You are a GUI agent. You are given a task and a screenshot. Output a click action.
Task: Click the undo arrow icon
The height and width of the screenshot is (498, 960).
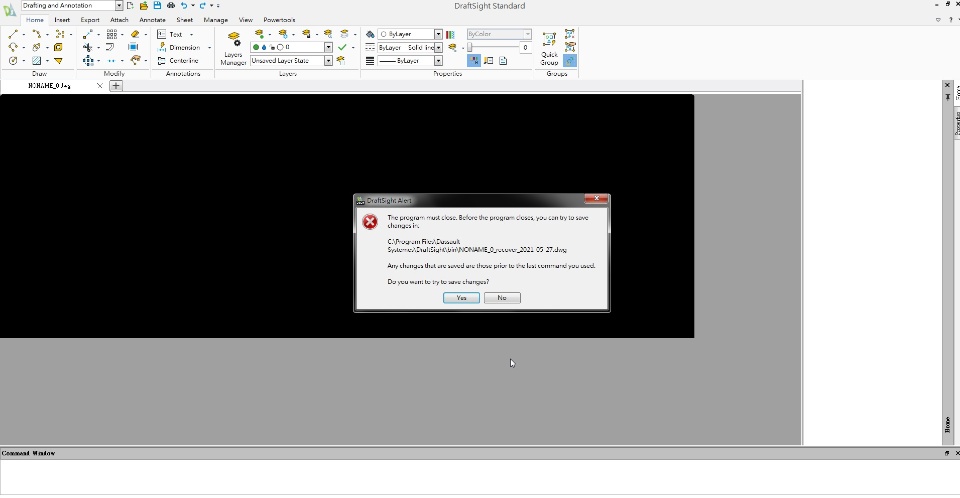(184, 6)
